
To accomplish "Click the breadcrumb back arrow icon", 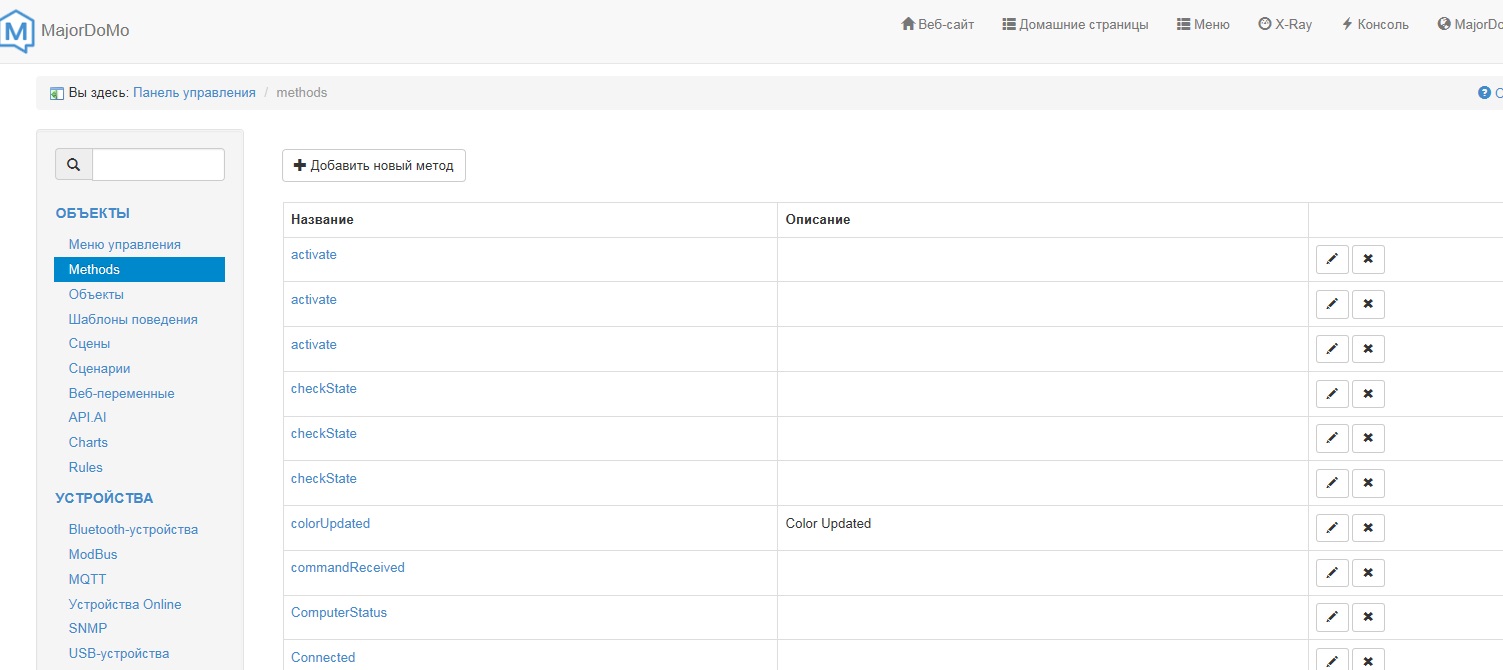I will pyautogui.click(x=57, y=93).
